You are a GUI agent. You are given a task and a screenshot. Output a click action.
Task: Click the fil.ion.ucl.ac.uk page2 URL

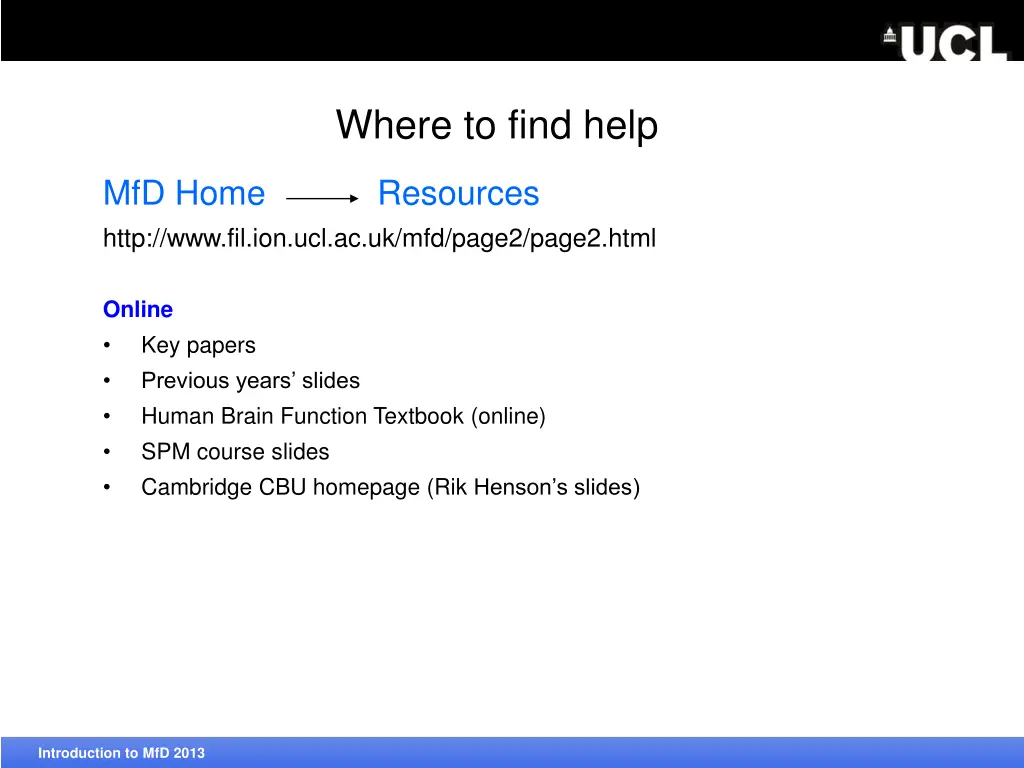379,239
